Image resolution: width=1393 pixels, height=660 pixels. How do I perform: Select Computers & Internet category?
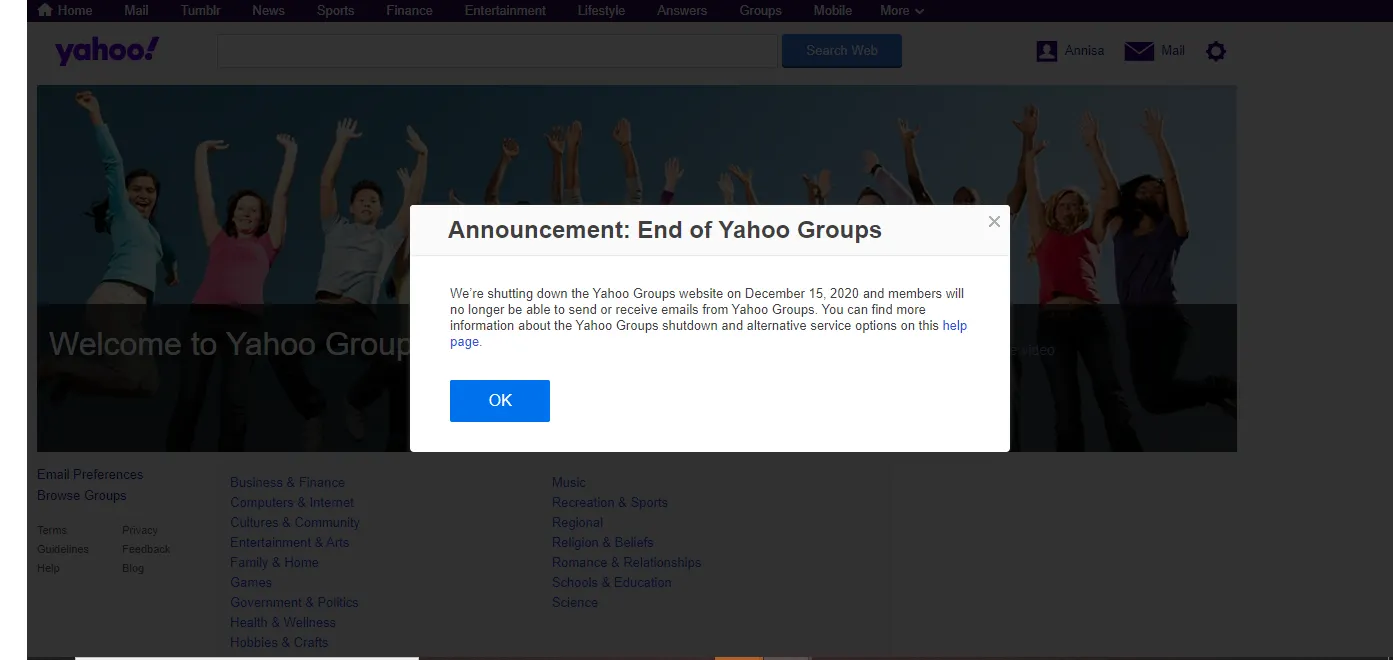292,502
